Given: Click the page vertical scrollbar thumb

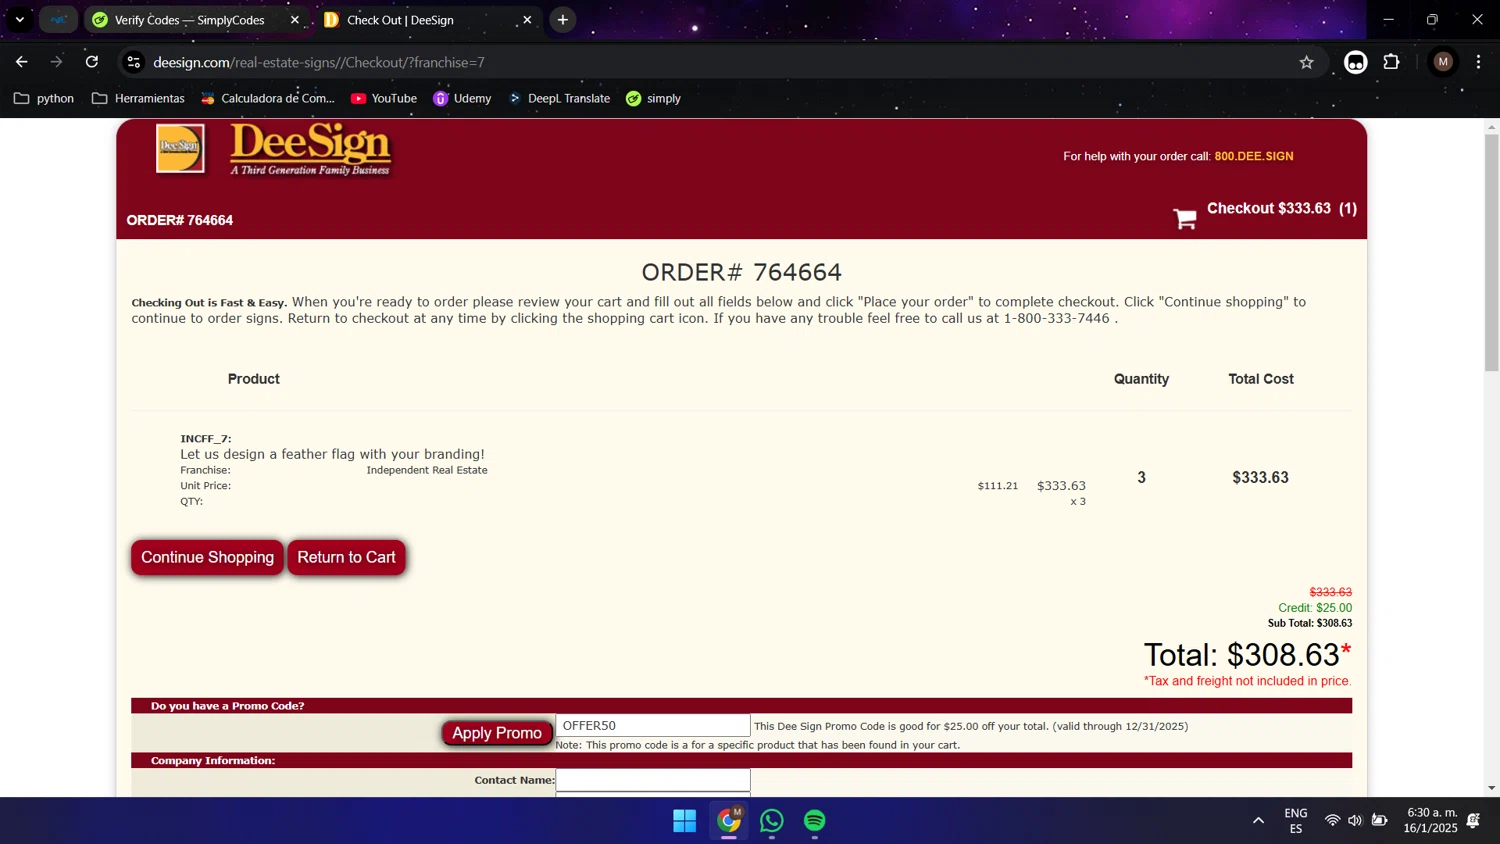Looking at the screenshot, I should click(1491, 252).
